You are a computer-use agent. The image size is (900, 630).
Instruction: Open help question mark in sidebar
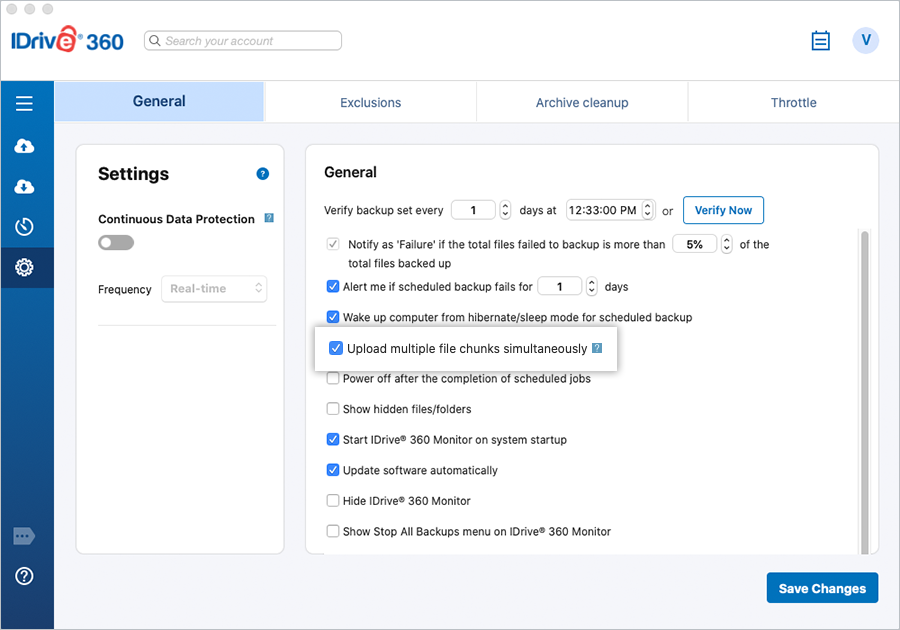tap(25, 576)
